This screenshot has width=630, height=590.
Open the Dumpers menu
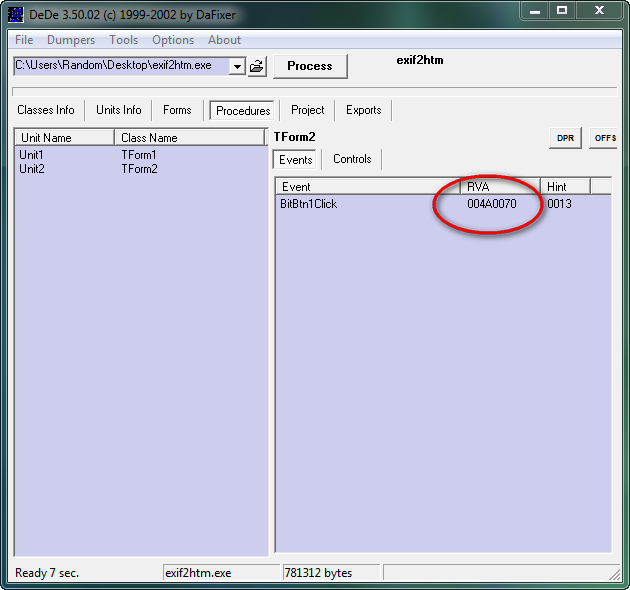71,40
